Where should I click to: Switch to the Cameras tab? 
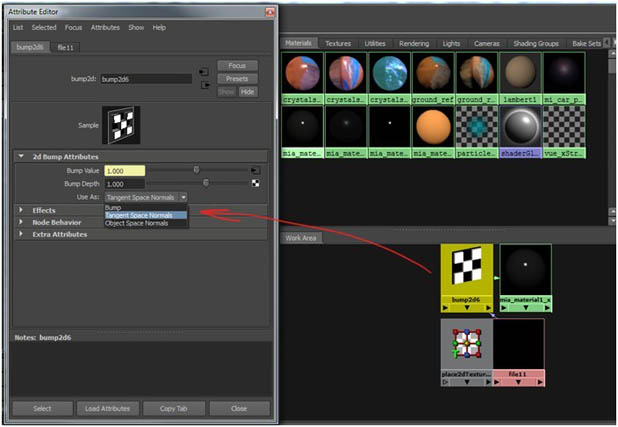pos(487,43)
